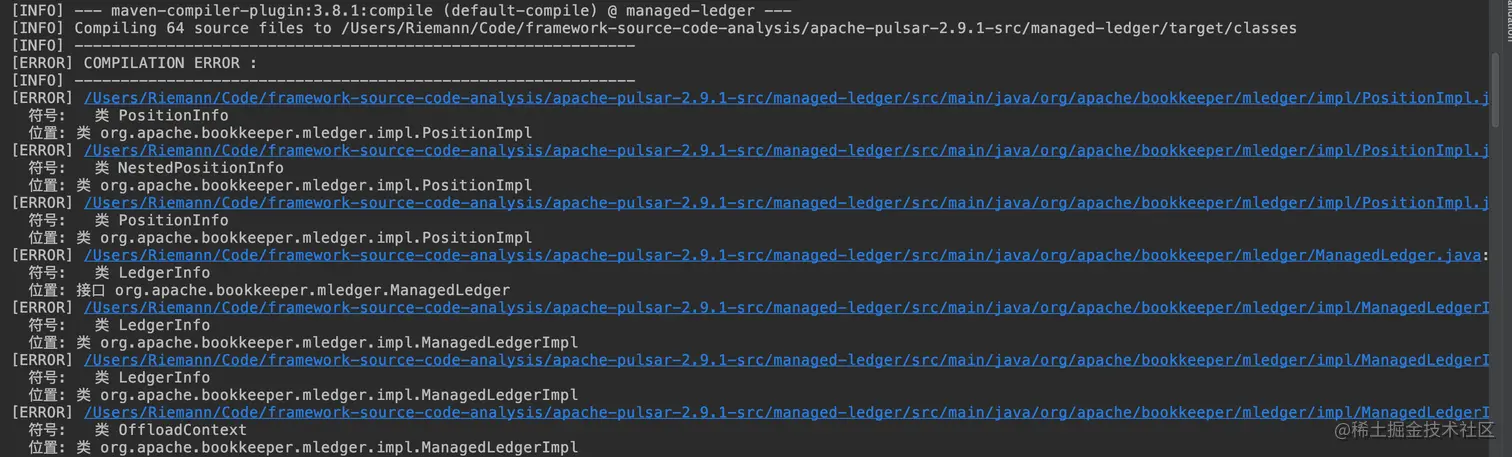
Task: Open the ManagedLedger.java error file link
Action: (783, 255)
